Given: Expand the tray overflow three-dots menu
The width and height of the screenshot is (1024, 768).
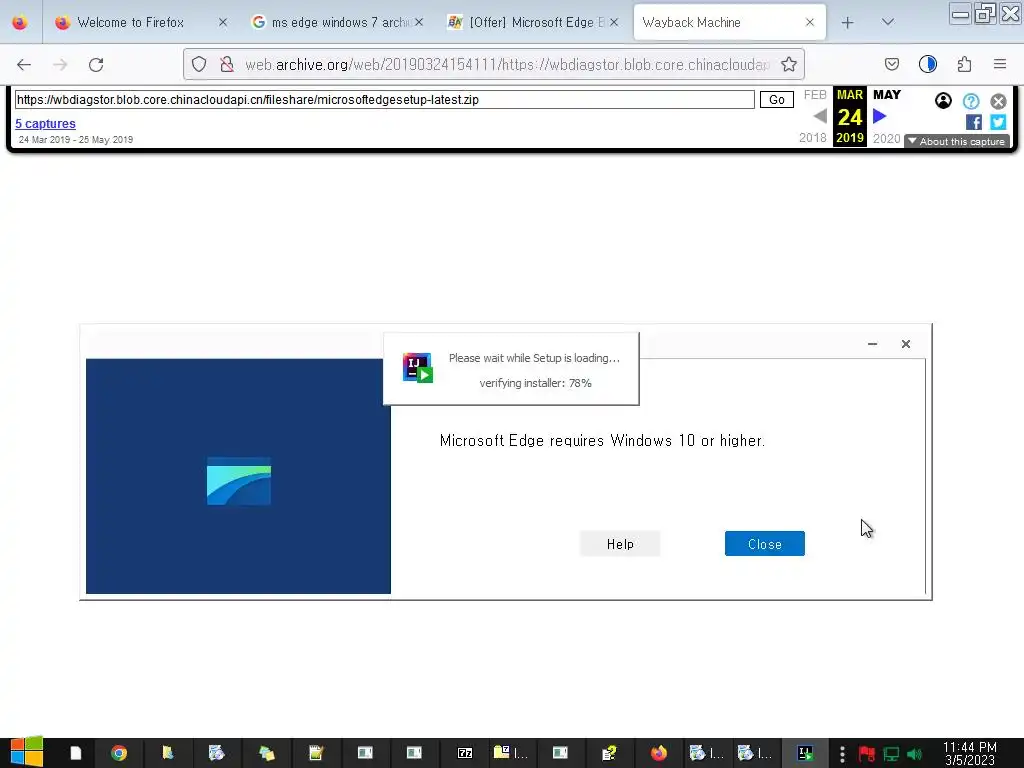Looking at the screenshot, I should (x=842, y=754).
